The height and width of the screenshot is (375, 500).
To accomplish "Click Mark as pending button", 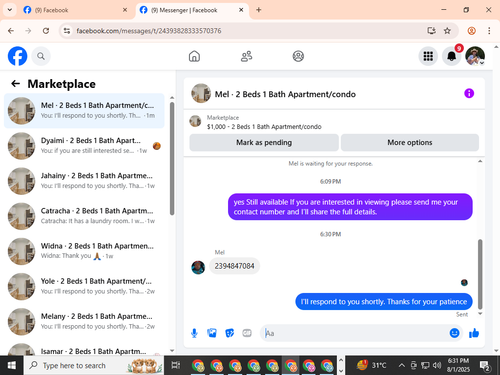I will [x=264, y=143].
